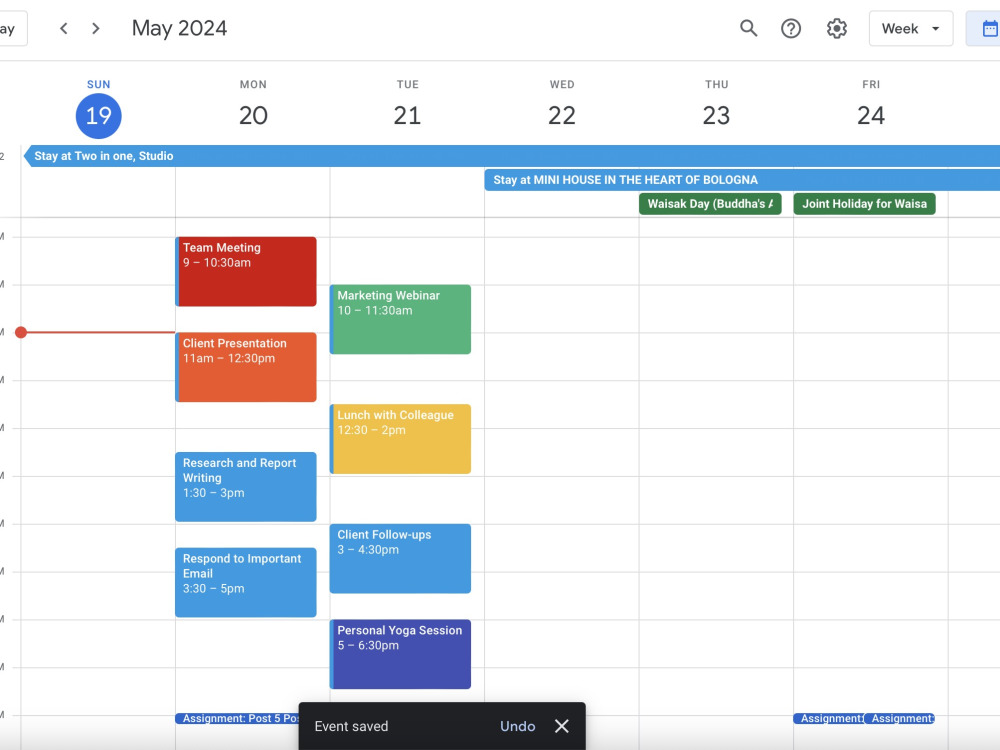The height and width of the screenshot is (750, 1000).
Task: Open the Lunch with Colleague event
Action: 399,438
